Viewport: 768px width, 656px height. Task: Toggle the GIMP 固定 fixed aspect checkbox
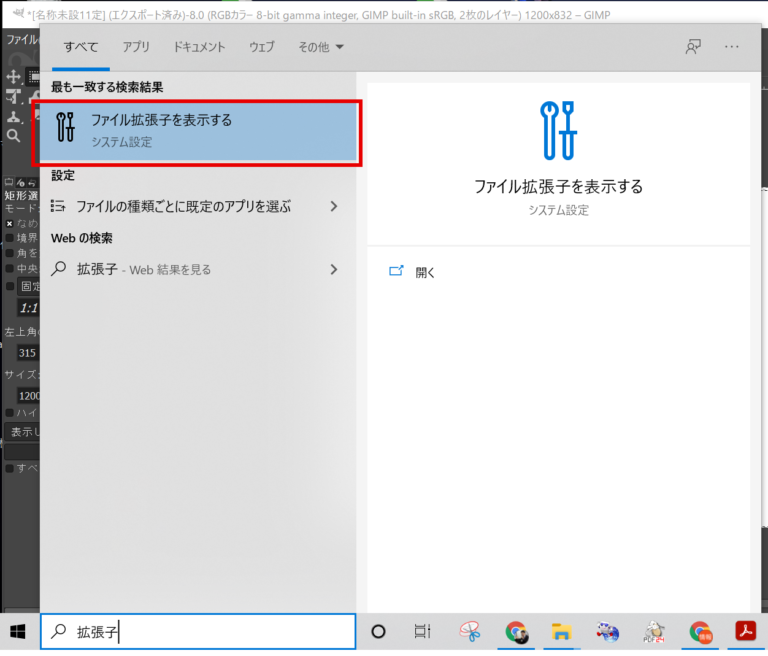tap(9, 286)
